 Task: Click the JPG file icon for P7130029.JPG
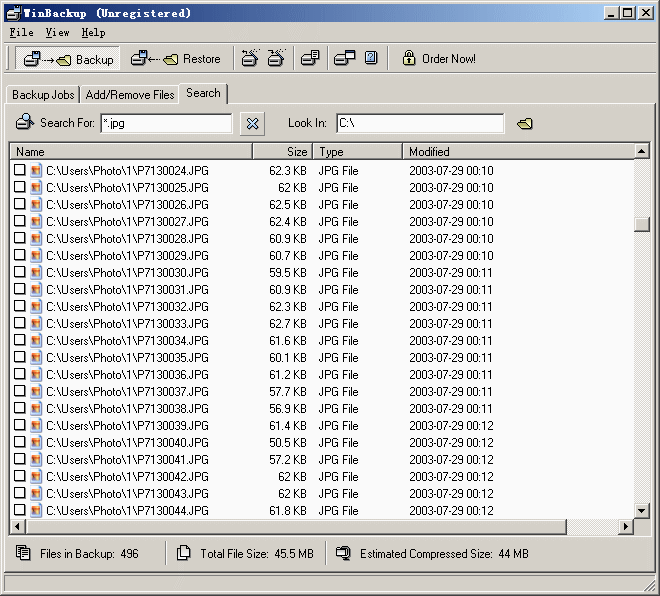[36, 255]
